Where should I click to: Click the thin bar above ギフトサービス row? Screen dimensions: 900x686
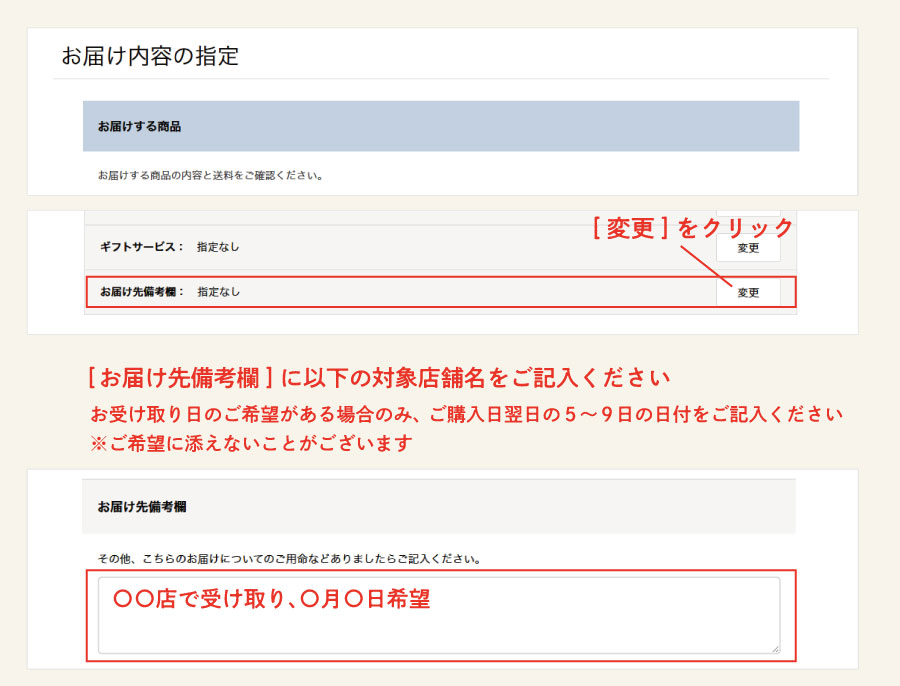click(440, 217)
